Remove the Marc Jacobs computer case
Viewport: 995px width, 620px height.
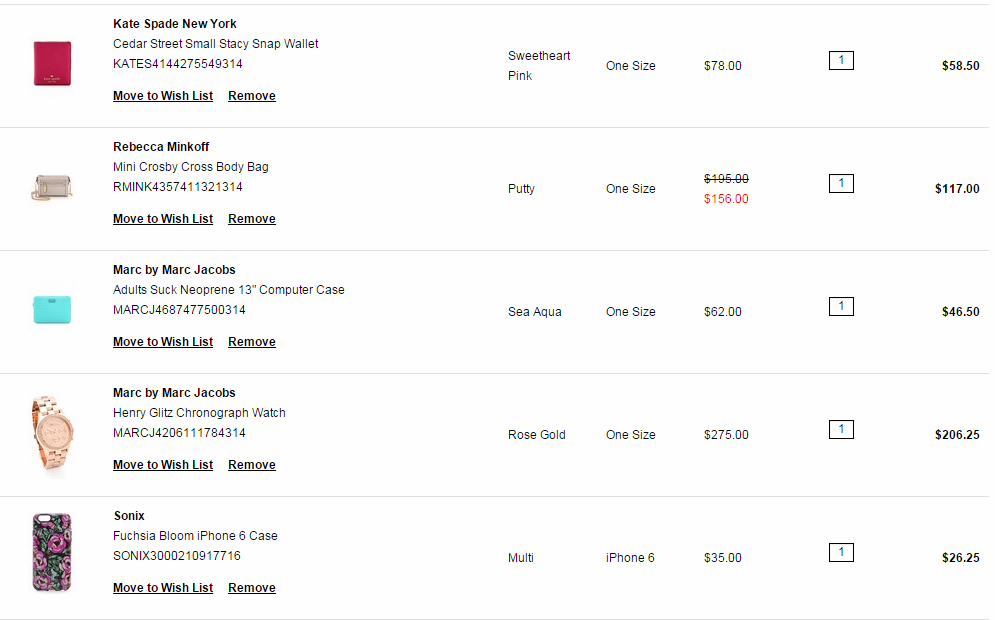[x=252, y=342]
